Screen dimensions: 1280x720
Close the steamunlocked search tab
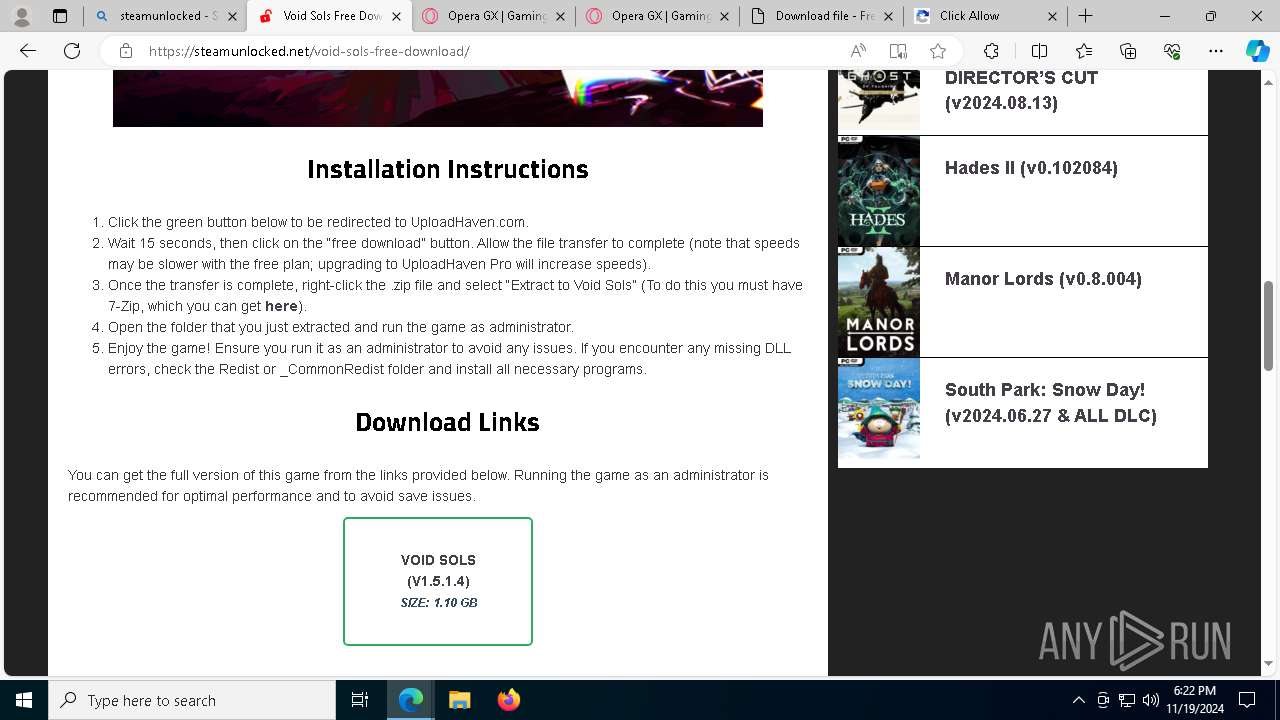(x=232, y=16)
